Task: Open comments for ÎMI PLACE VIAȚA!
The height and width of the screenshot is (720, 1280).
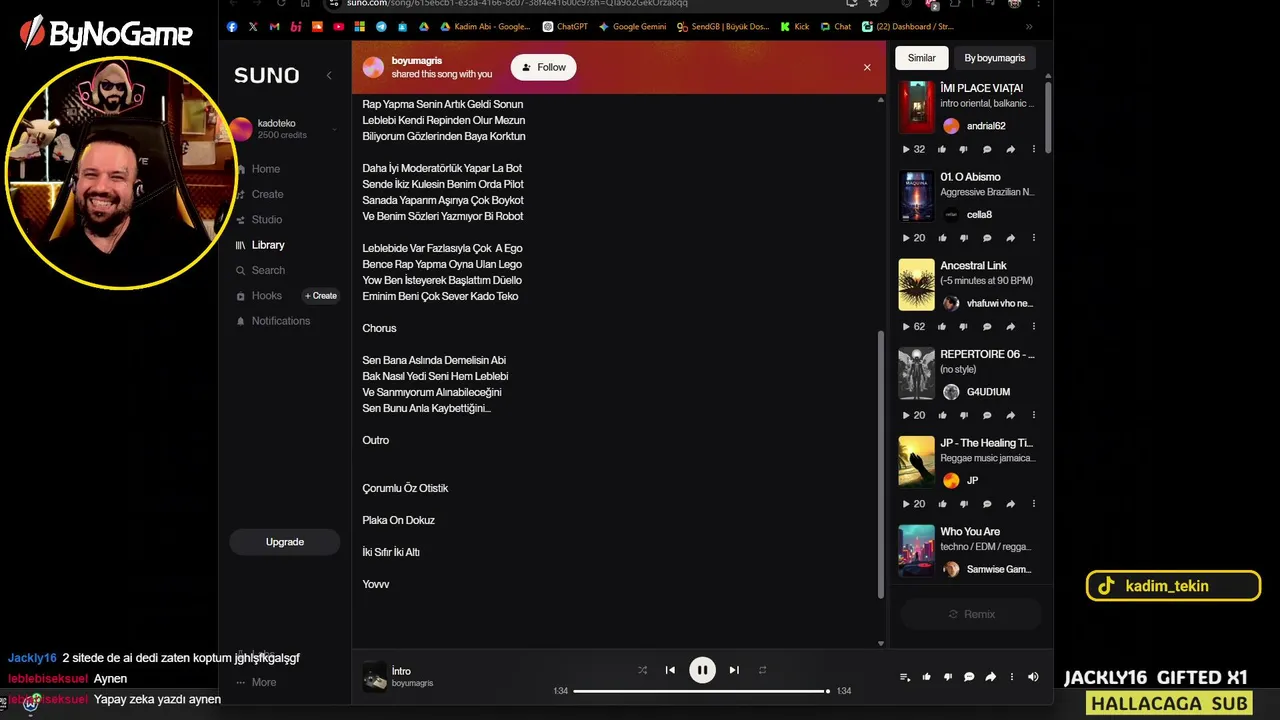Action: (987, 149)
